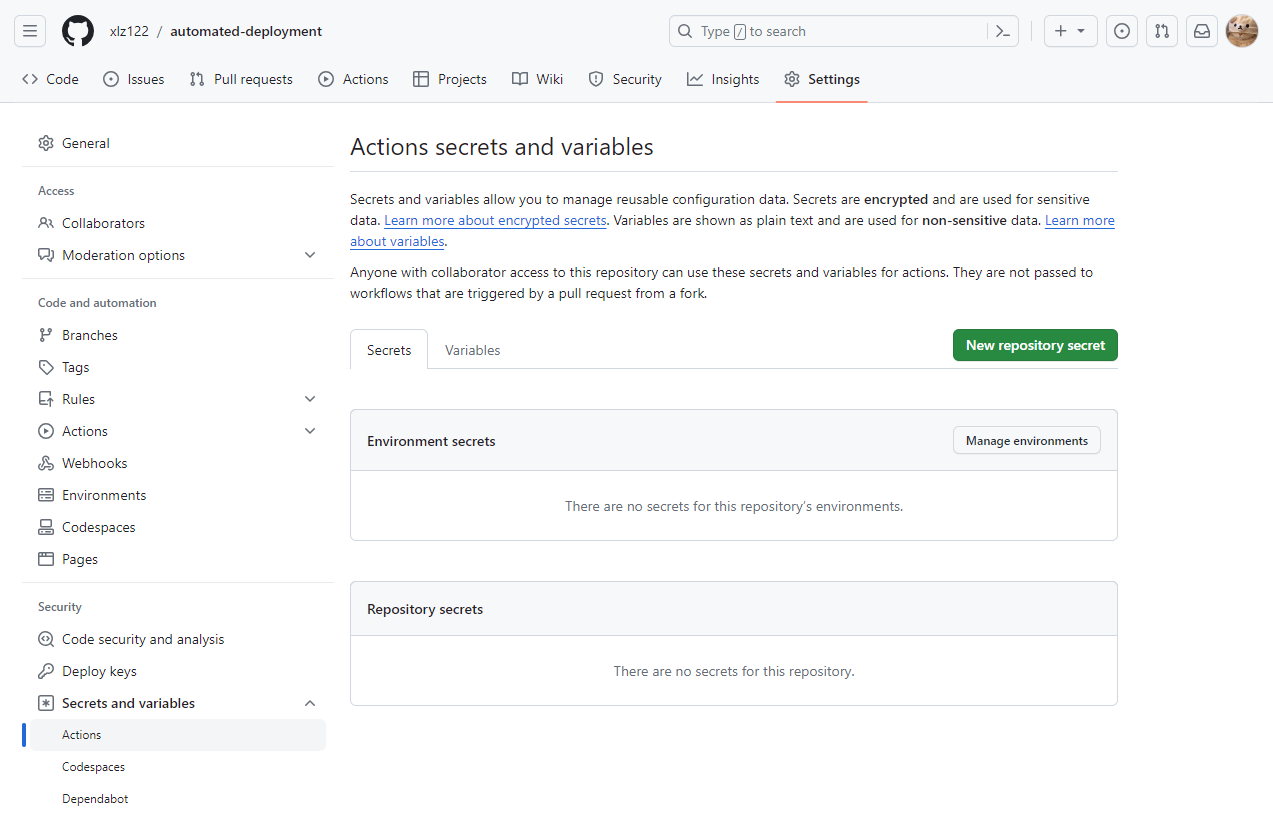Follow Learn more about encrypted secrets link
1273x818 pixels.
pyautogui.click(x=495, y=220)
